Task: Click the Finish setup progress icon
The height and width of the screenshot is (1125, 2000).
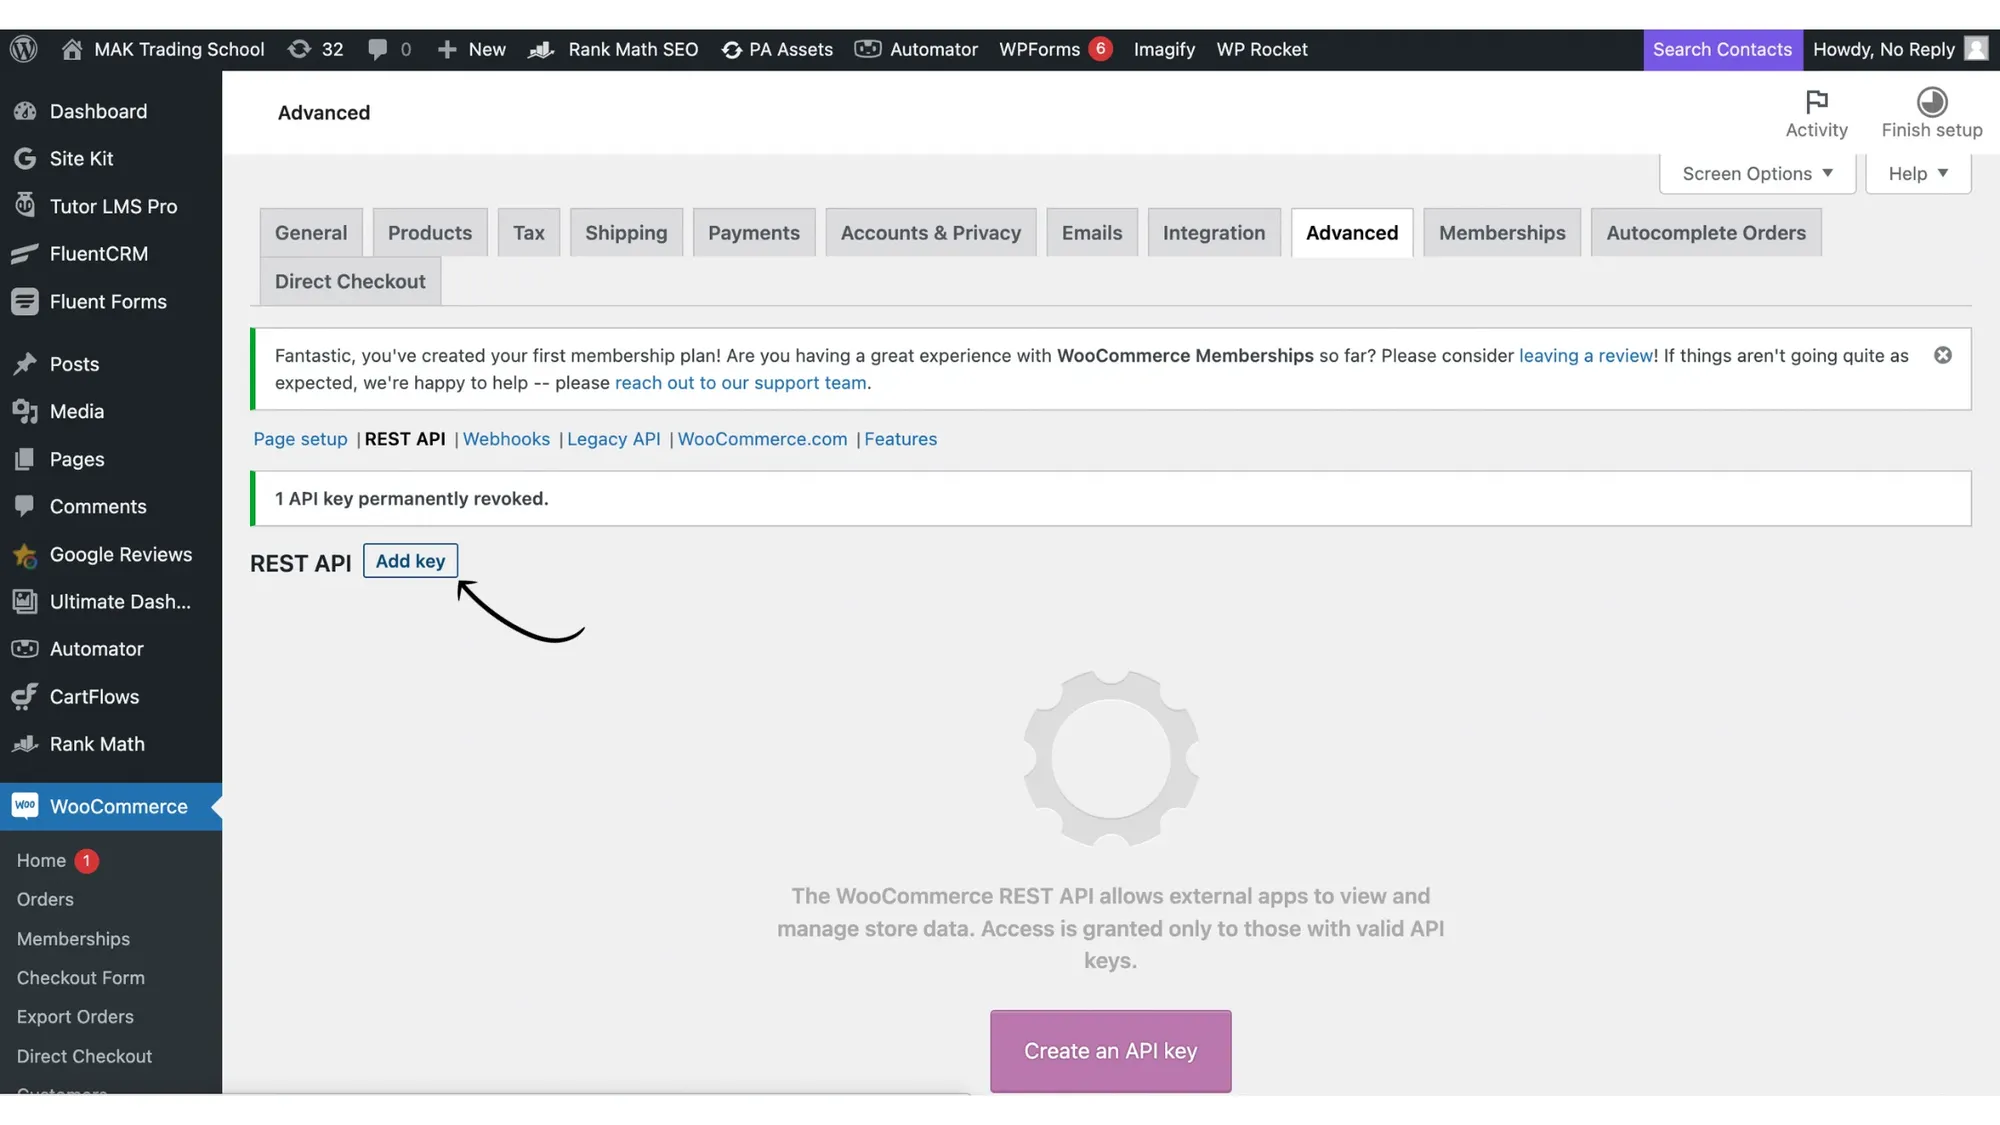Action: tap(1931, 103)
